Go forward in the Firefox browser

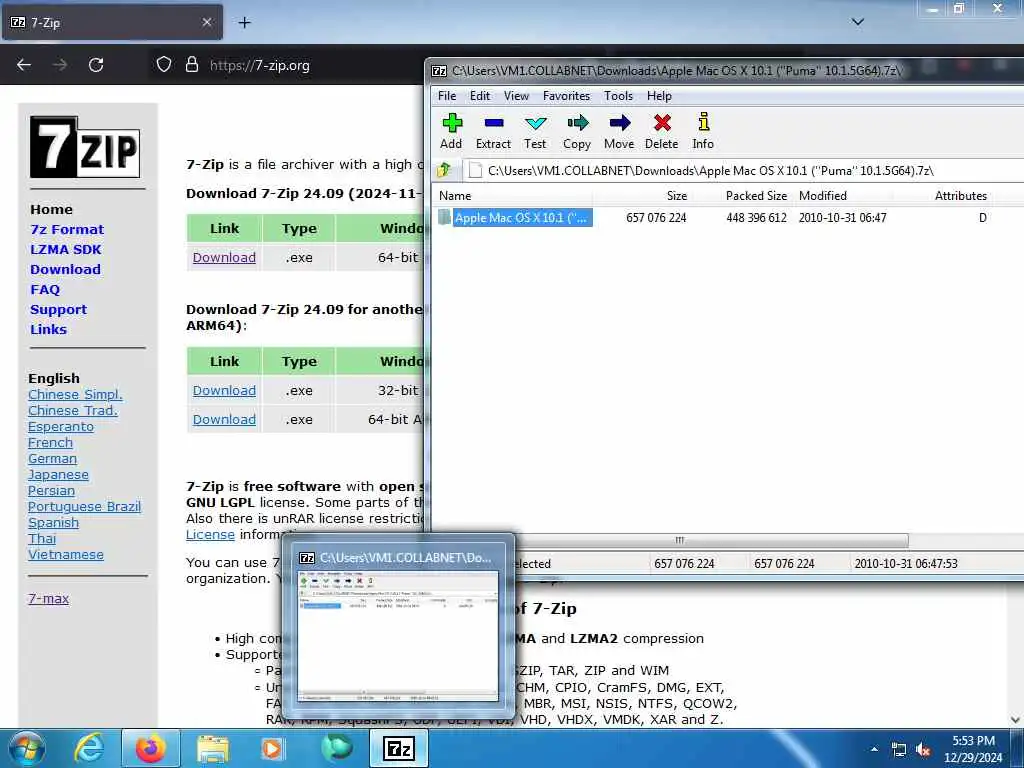click(60, 65)
